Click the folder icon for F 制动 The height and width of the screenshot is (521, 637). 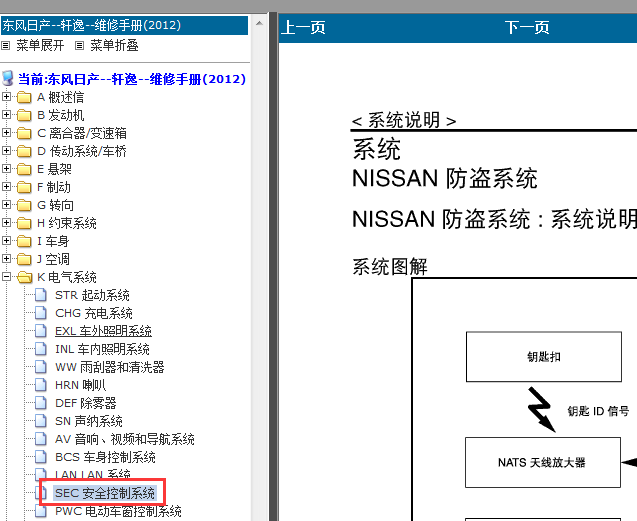tap(24, 187)
